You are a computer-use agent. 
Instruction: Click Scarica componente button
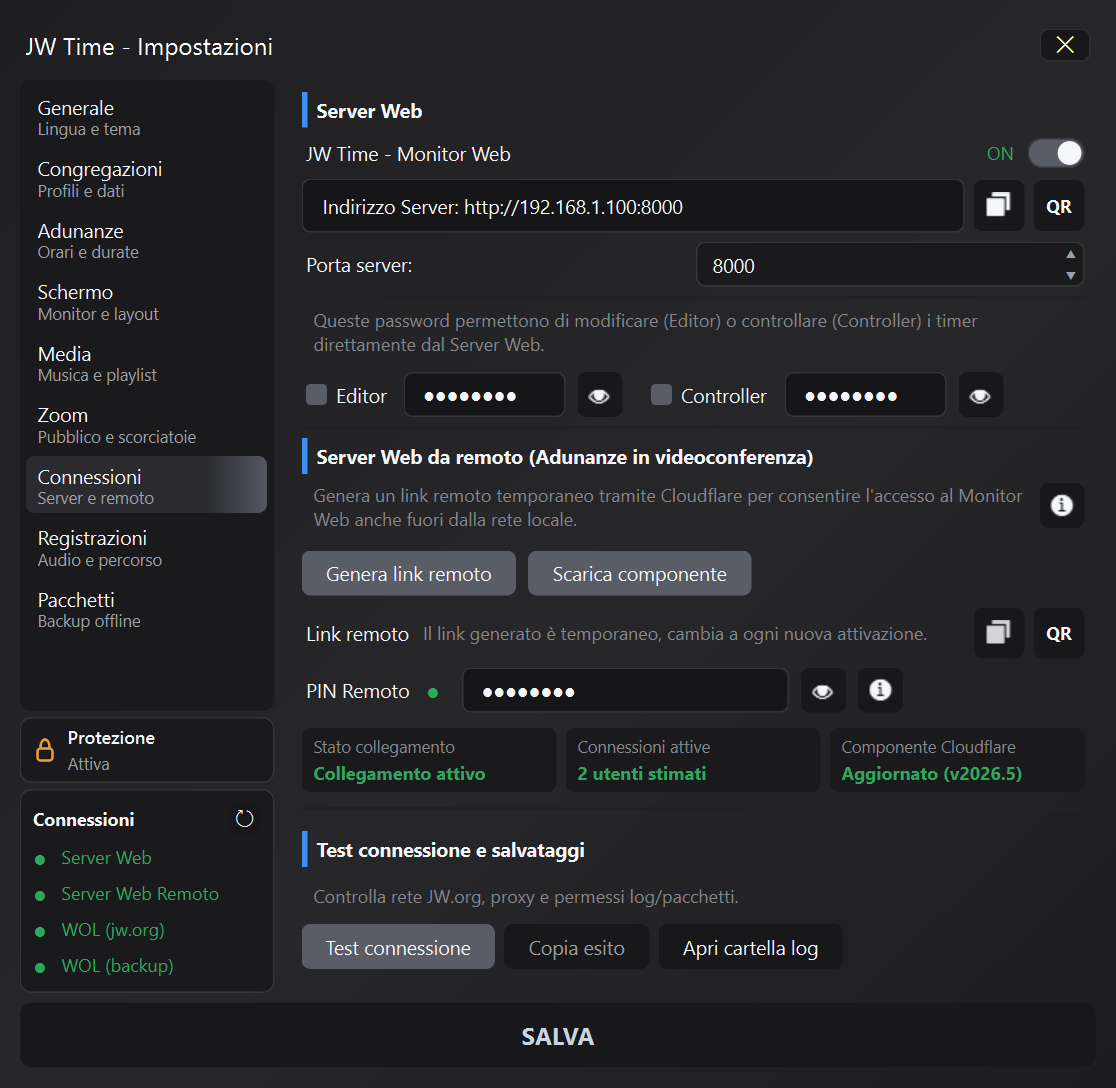click(x=639, y=574)
